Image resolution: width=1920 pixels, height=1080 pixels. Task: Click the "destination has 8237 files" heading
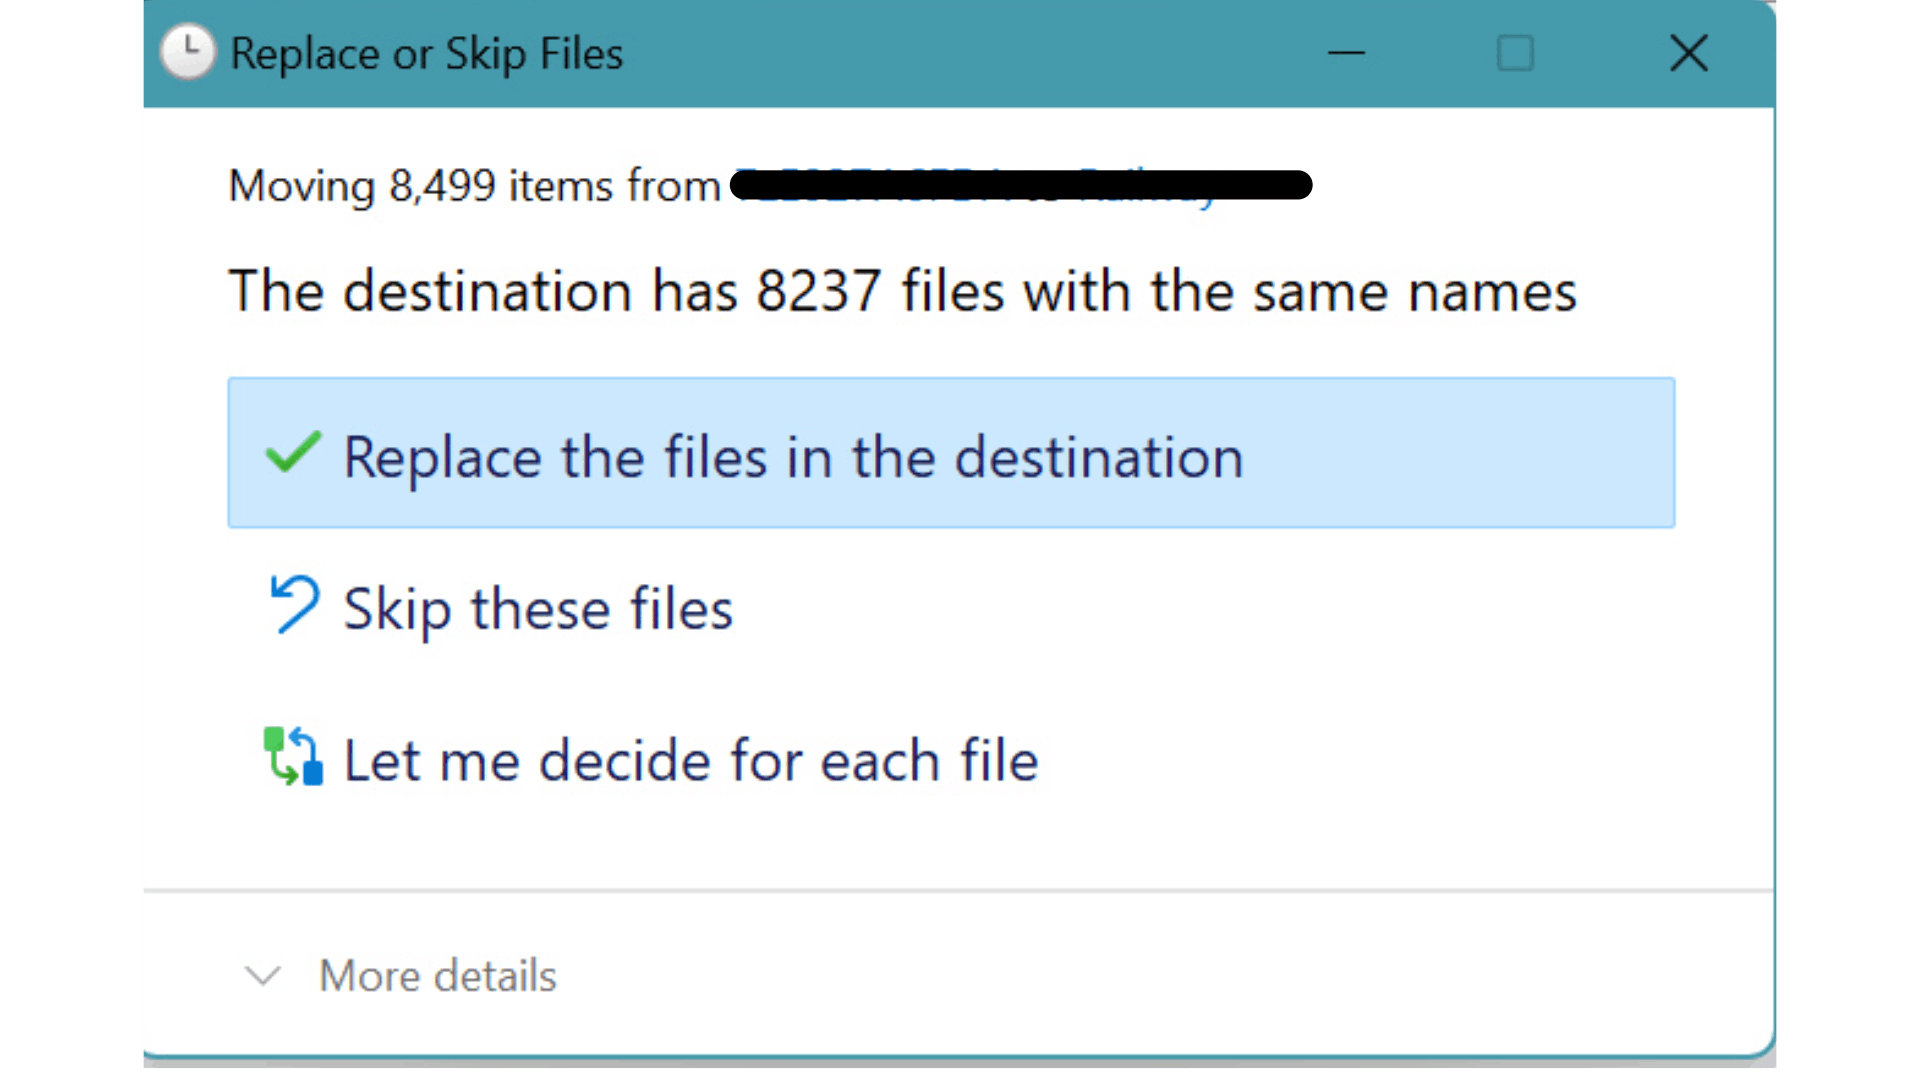pos(902,291)
